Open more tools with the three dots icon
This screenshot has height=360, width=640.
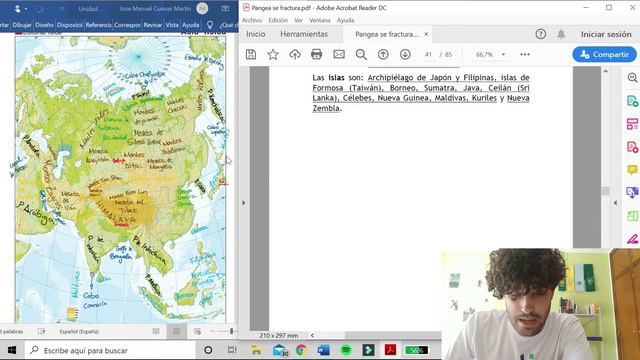[x=525, y=54]
